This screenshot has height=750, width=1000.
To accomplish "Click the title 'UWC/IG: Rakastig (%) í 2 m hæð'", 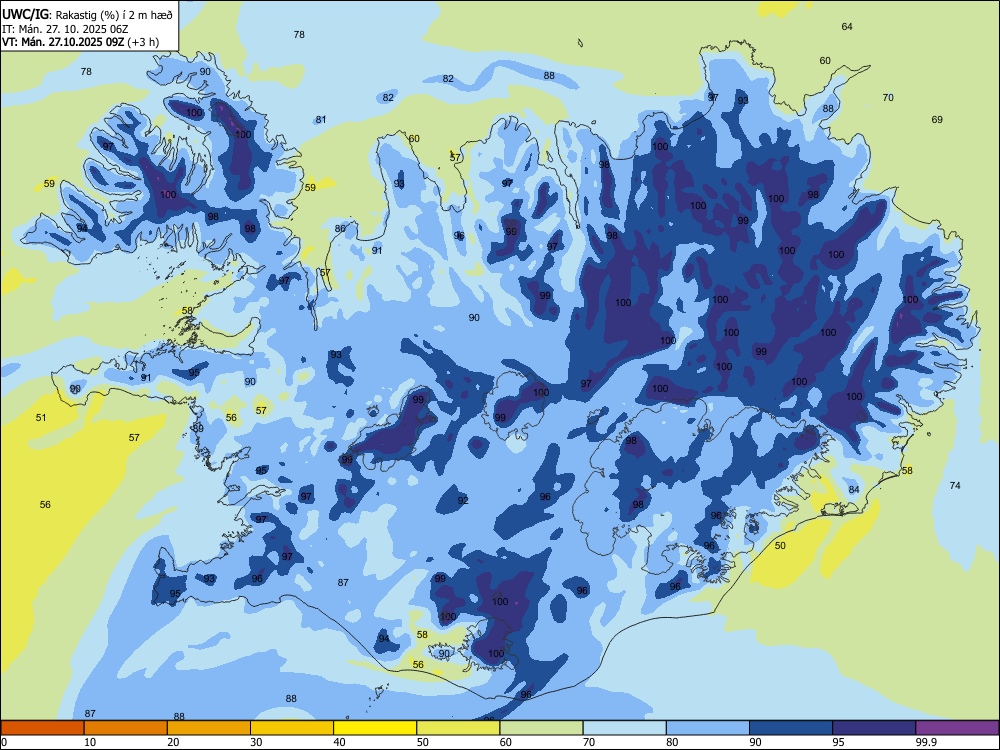I will (x=87, y=15).
